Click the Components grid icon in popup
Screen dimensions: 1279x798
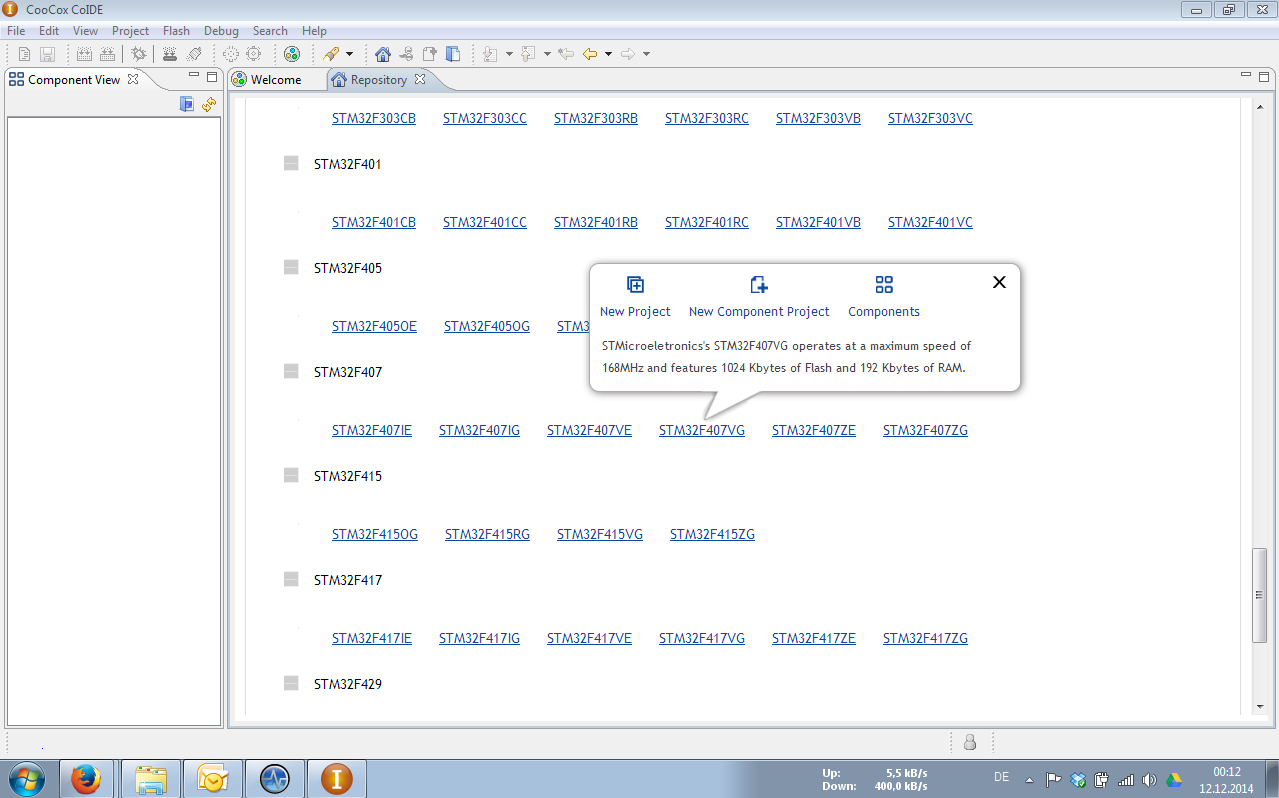tap(884, 285)
